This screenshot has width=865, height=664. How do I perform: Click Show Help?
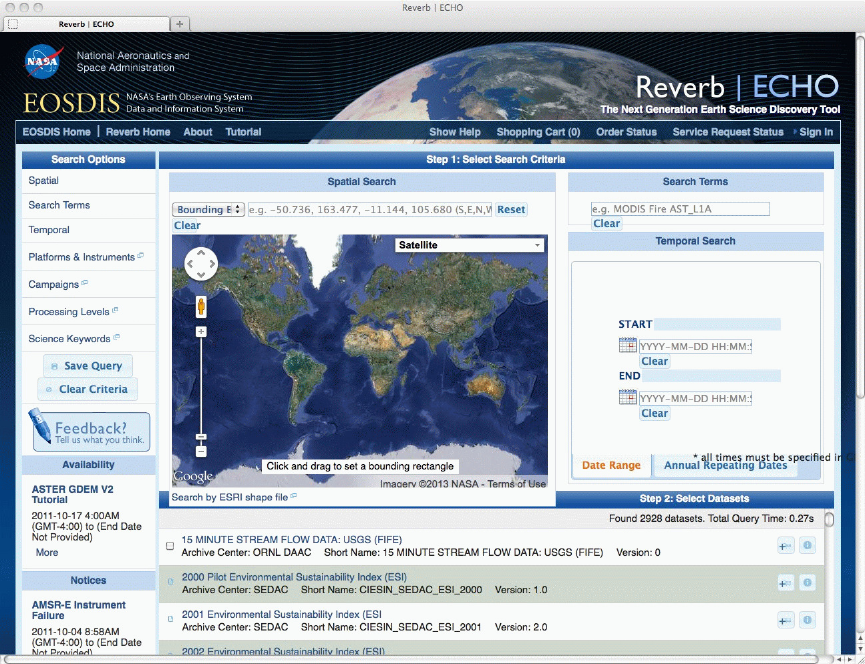click(455, 132)
